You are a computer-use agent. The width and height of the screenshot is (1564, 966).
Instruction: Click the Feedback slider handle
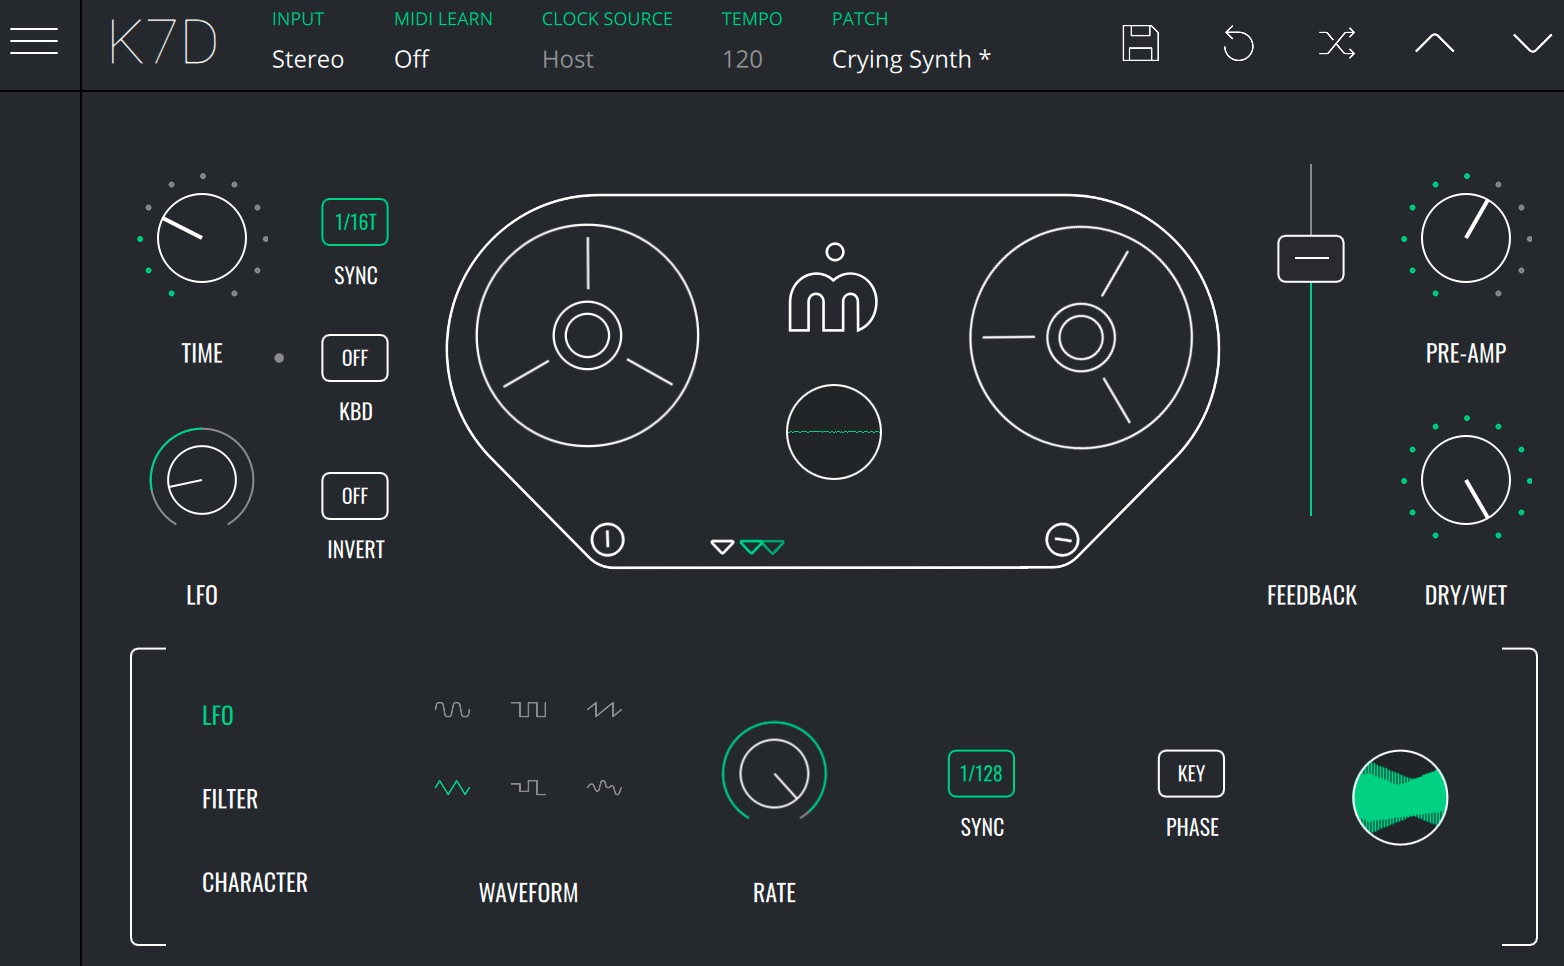[x=1311, y=259]
